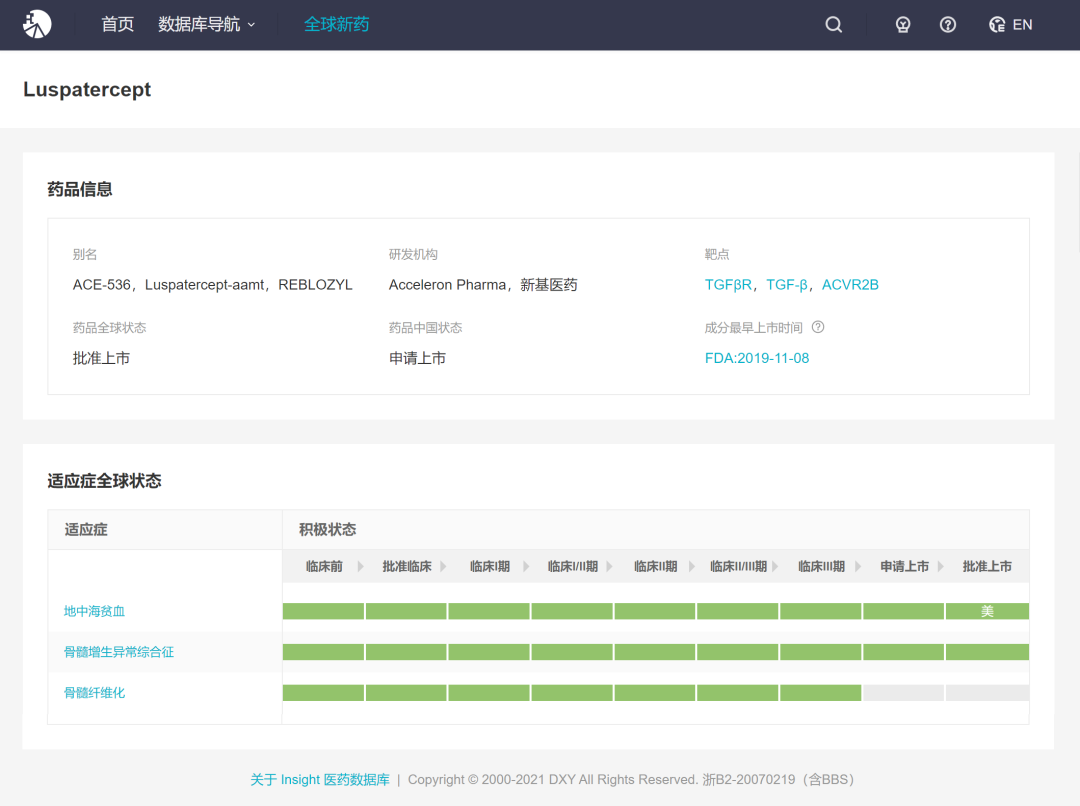Open the search magnifier icon
Viewport: 1080px width, 806px height.
point(833,25)
